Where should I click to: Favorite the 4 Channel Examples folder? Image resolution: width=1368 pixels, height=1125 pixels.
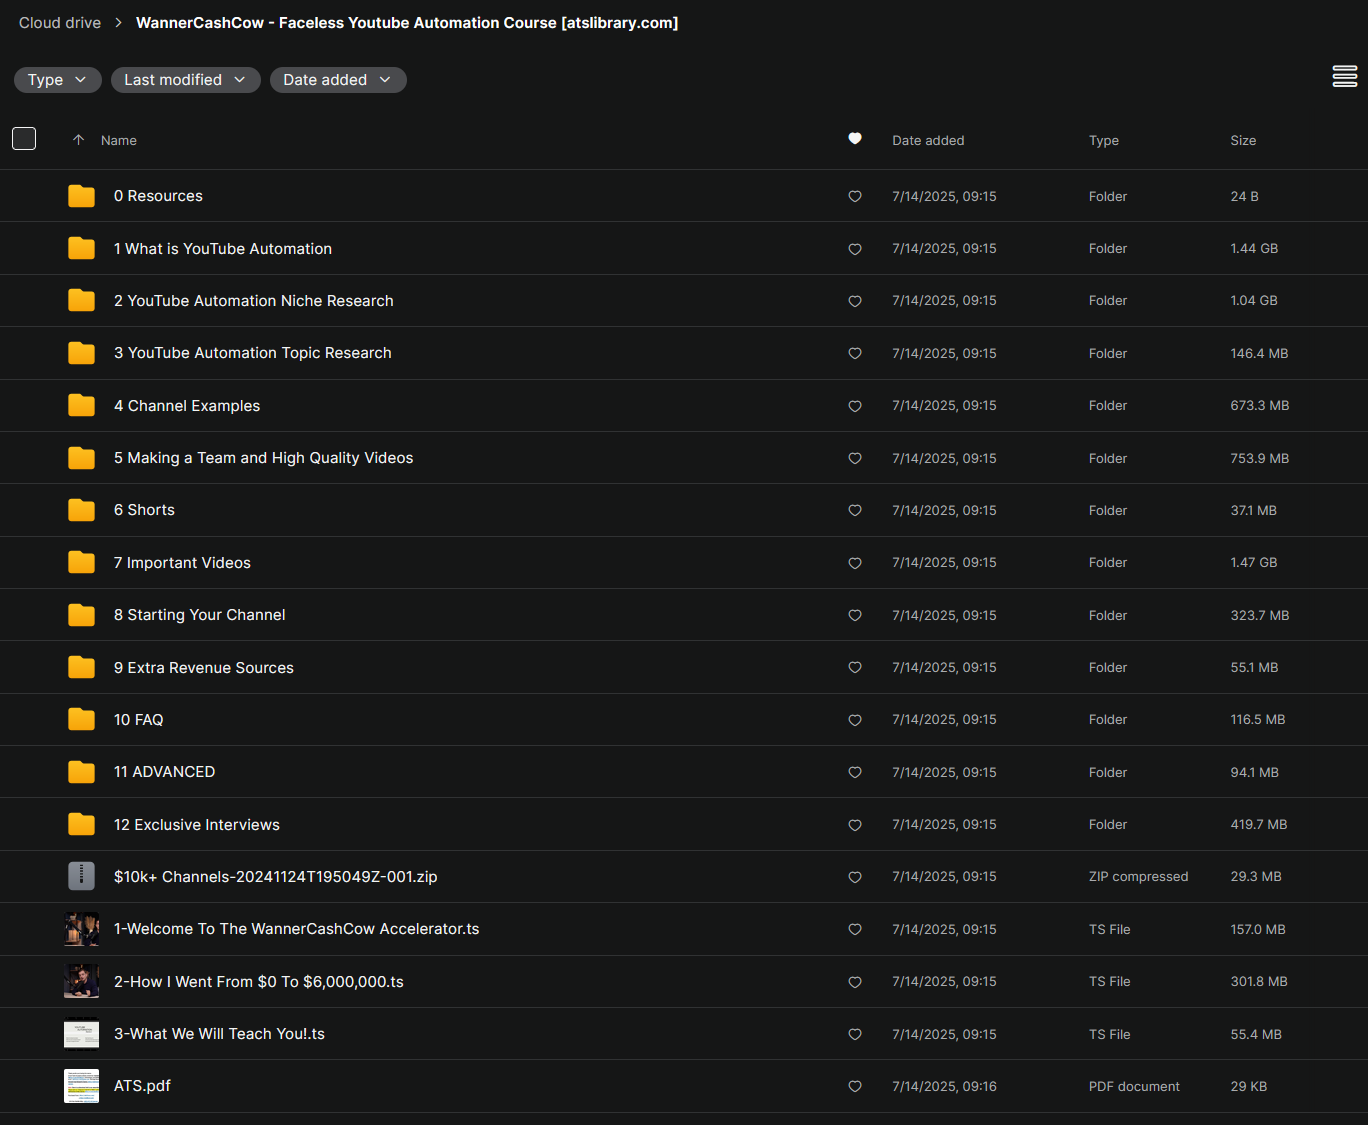(855, 406)
